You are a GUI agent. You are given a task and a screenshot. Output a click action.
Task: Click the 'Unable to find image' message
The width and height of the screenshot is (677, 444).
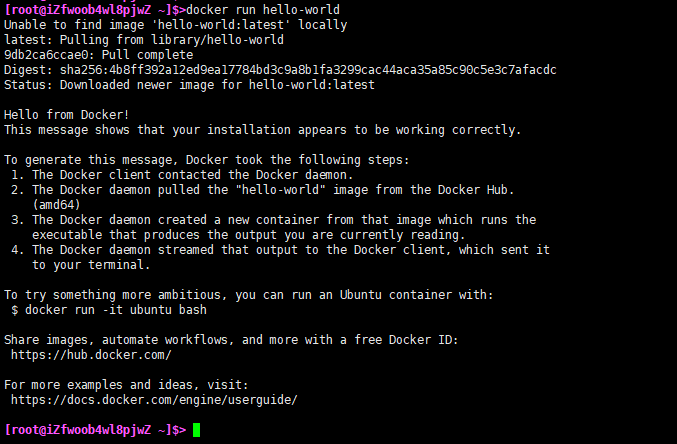[x=175, y=25]
